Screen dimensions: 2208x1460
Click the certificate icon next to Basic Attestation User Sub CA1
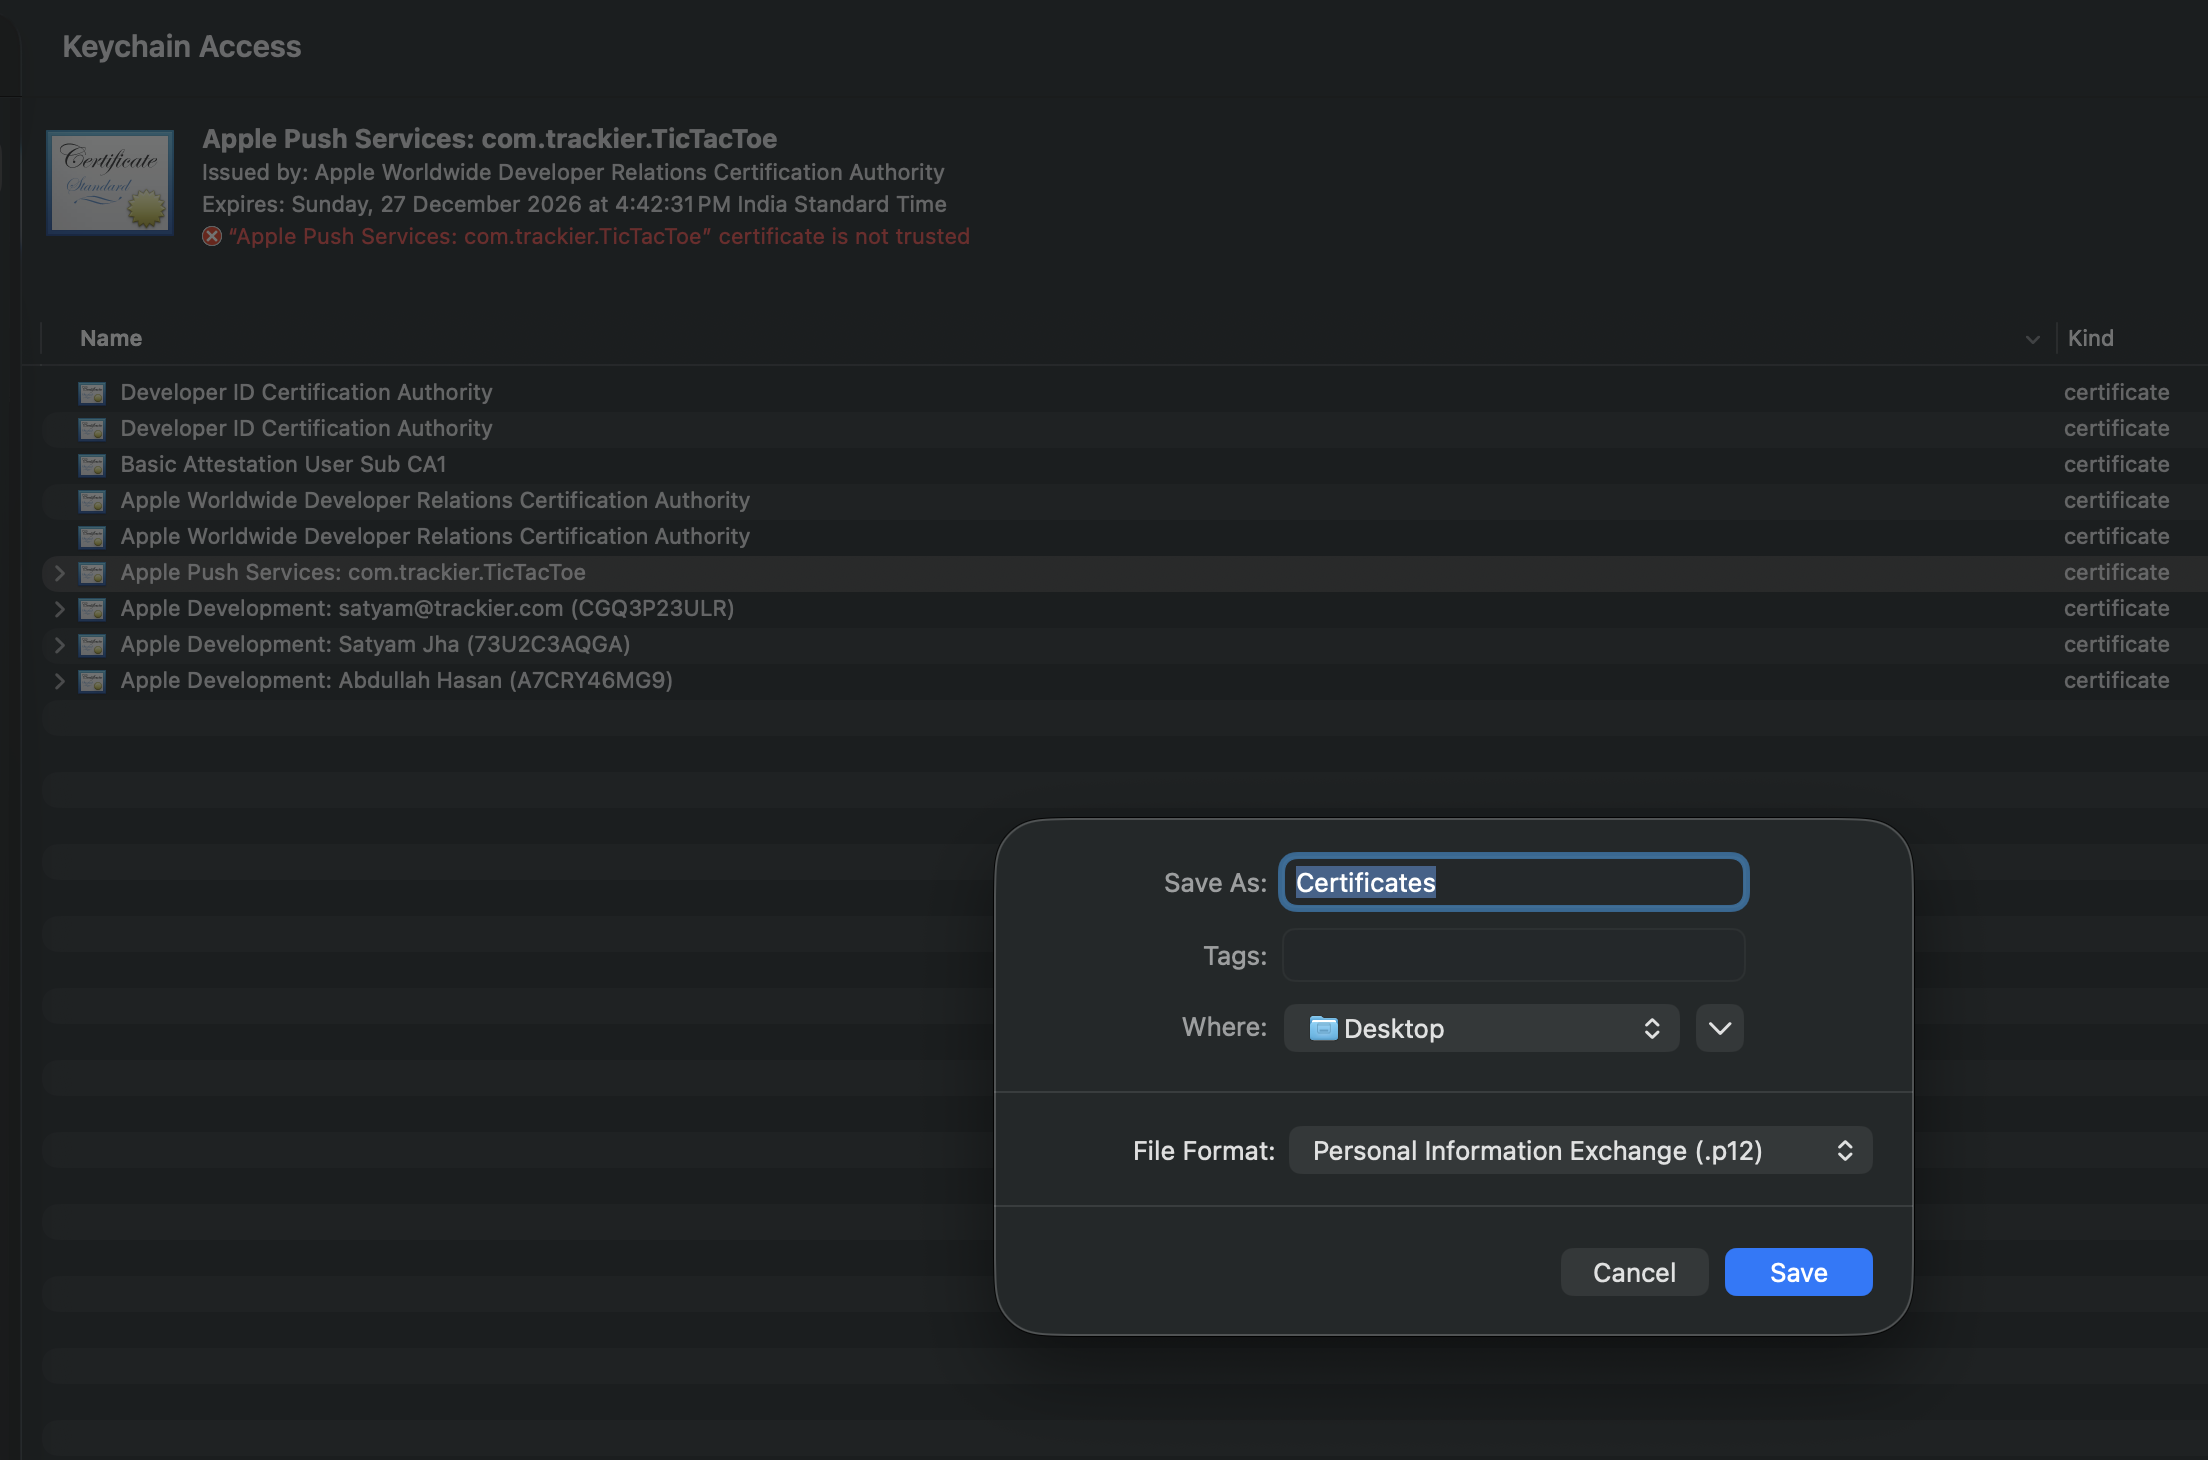[x=91, y=464]
